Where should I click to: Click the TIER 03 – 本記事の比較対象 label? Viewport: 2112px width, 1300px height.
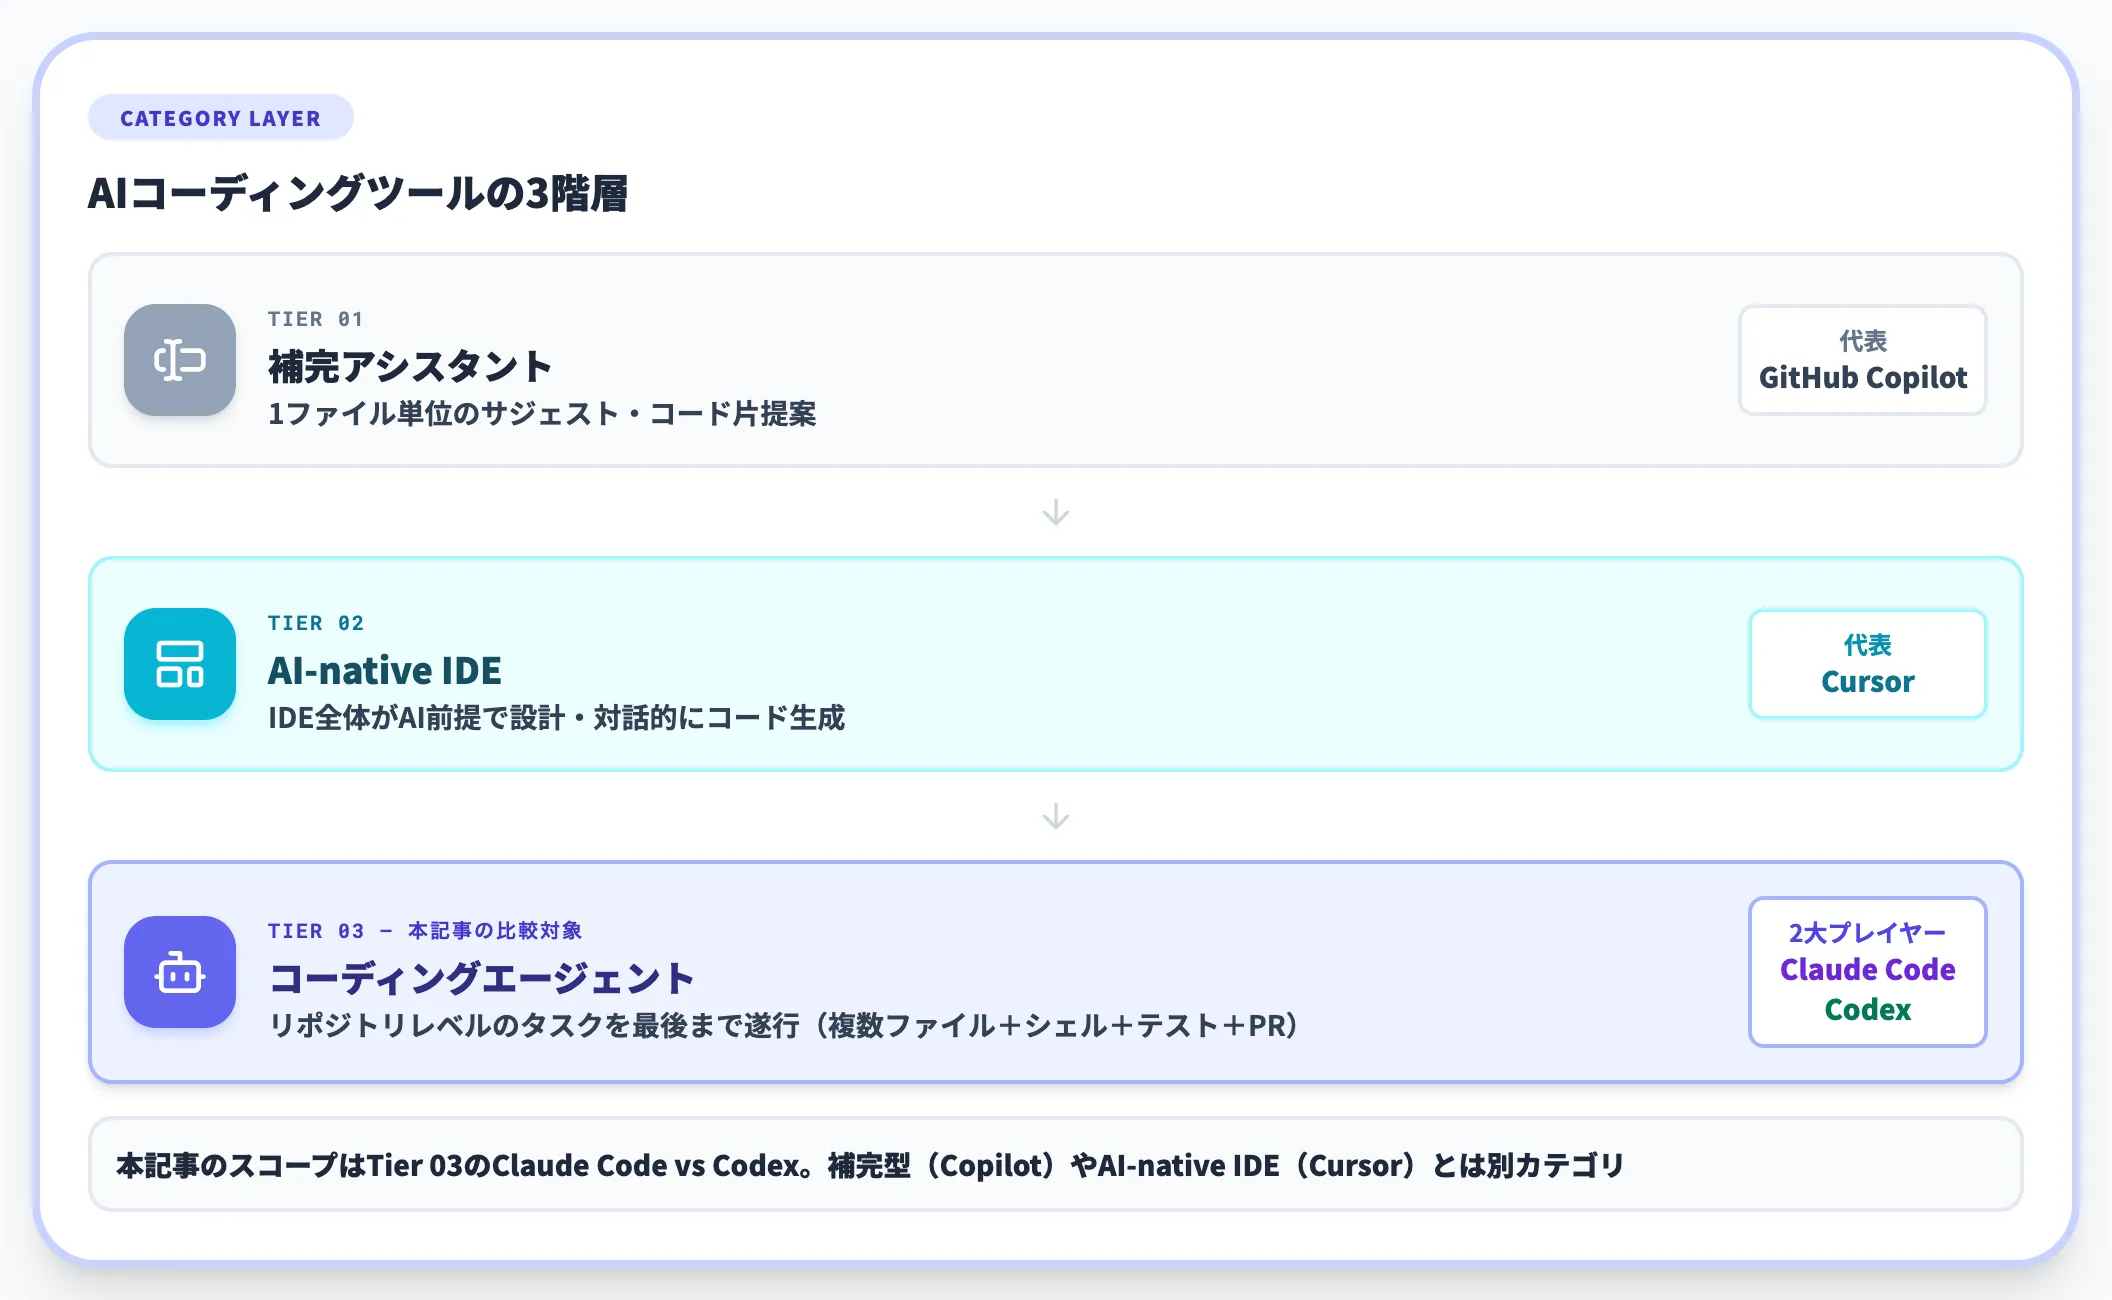425,931
